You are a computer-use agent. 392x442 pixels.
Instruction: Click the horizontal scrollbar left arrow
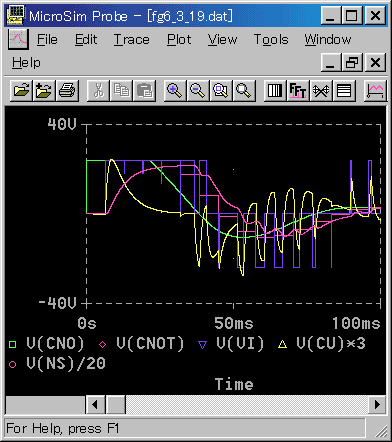click(96, 405)
